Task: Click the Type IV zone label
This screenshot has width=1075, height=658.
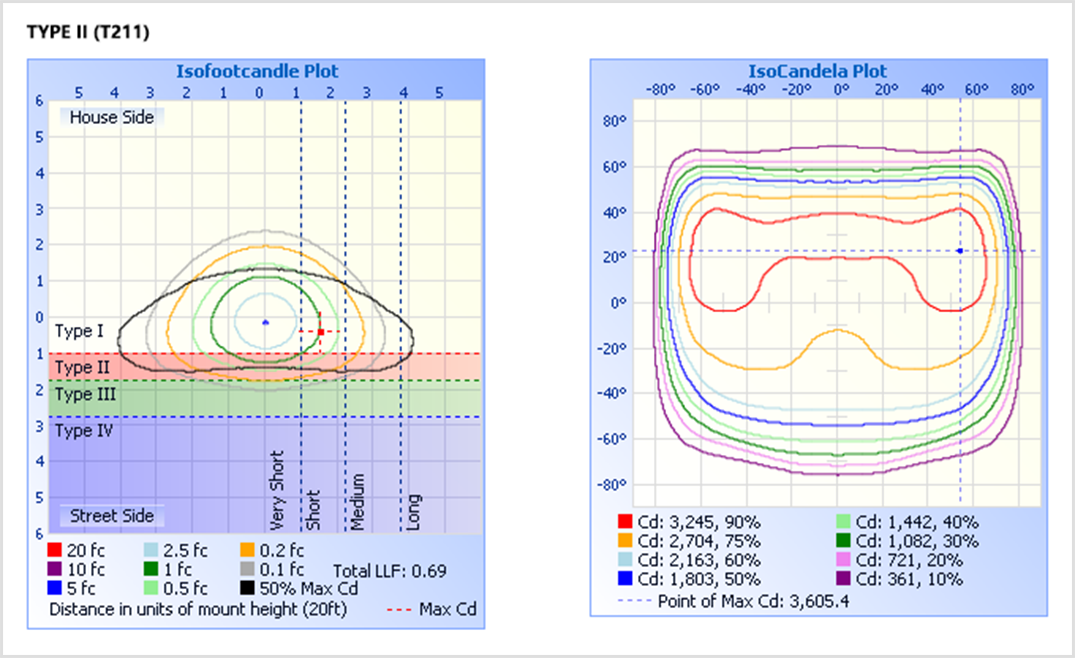Action: 84,432
